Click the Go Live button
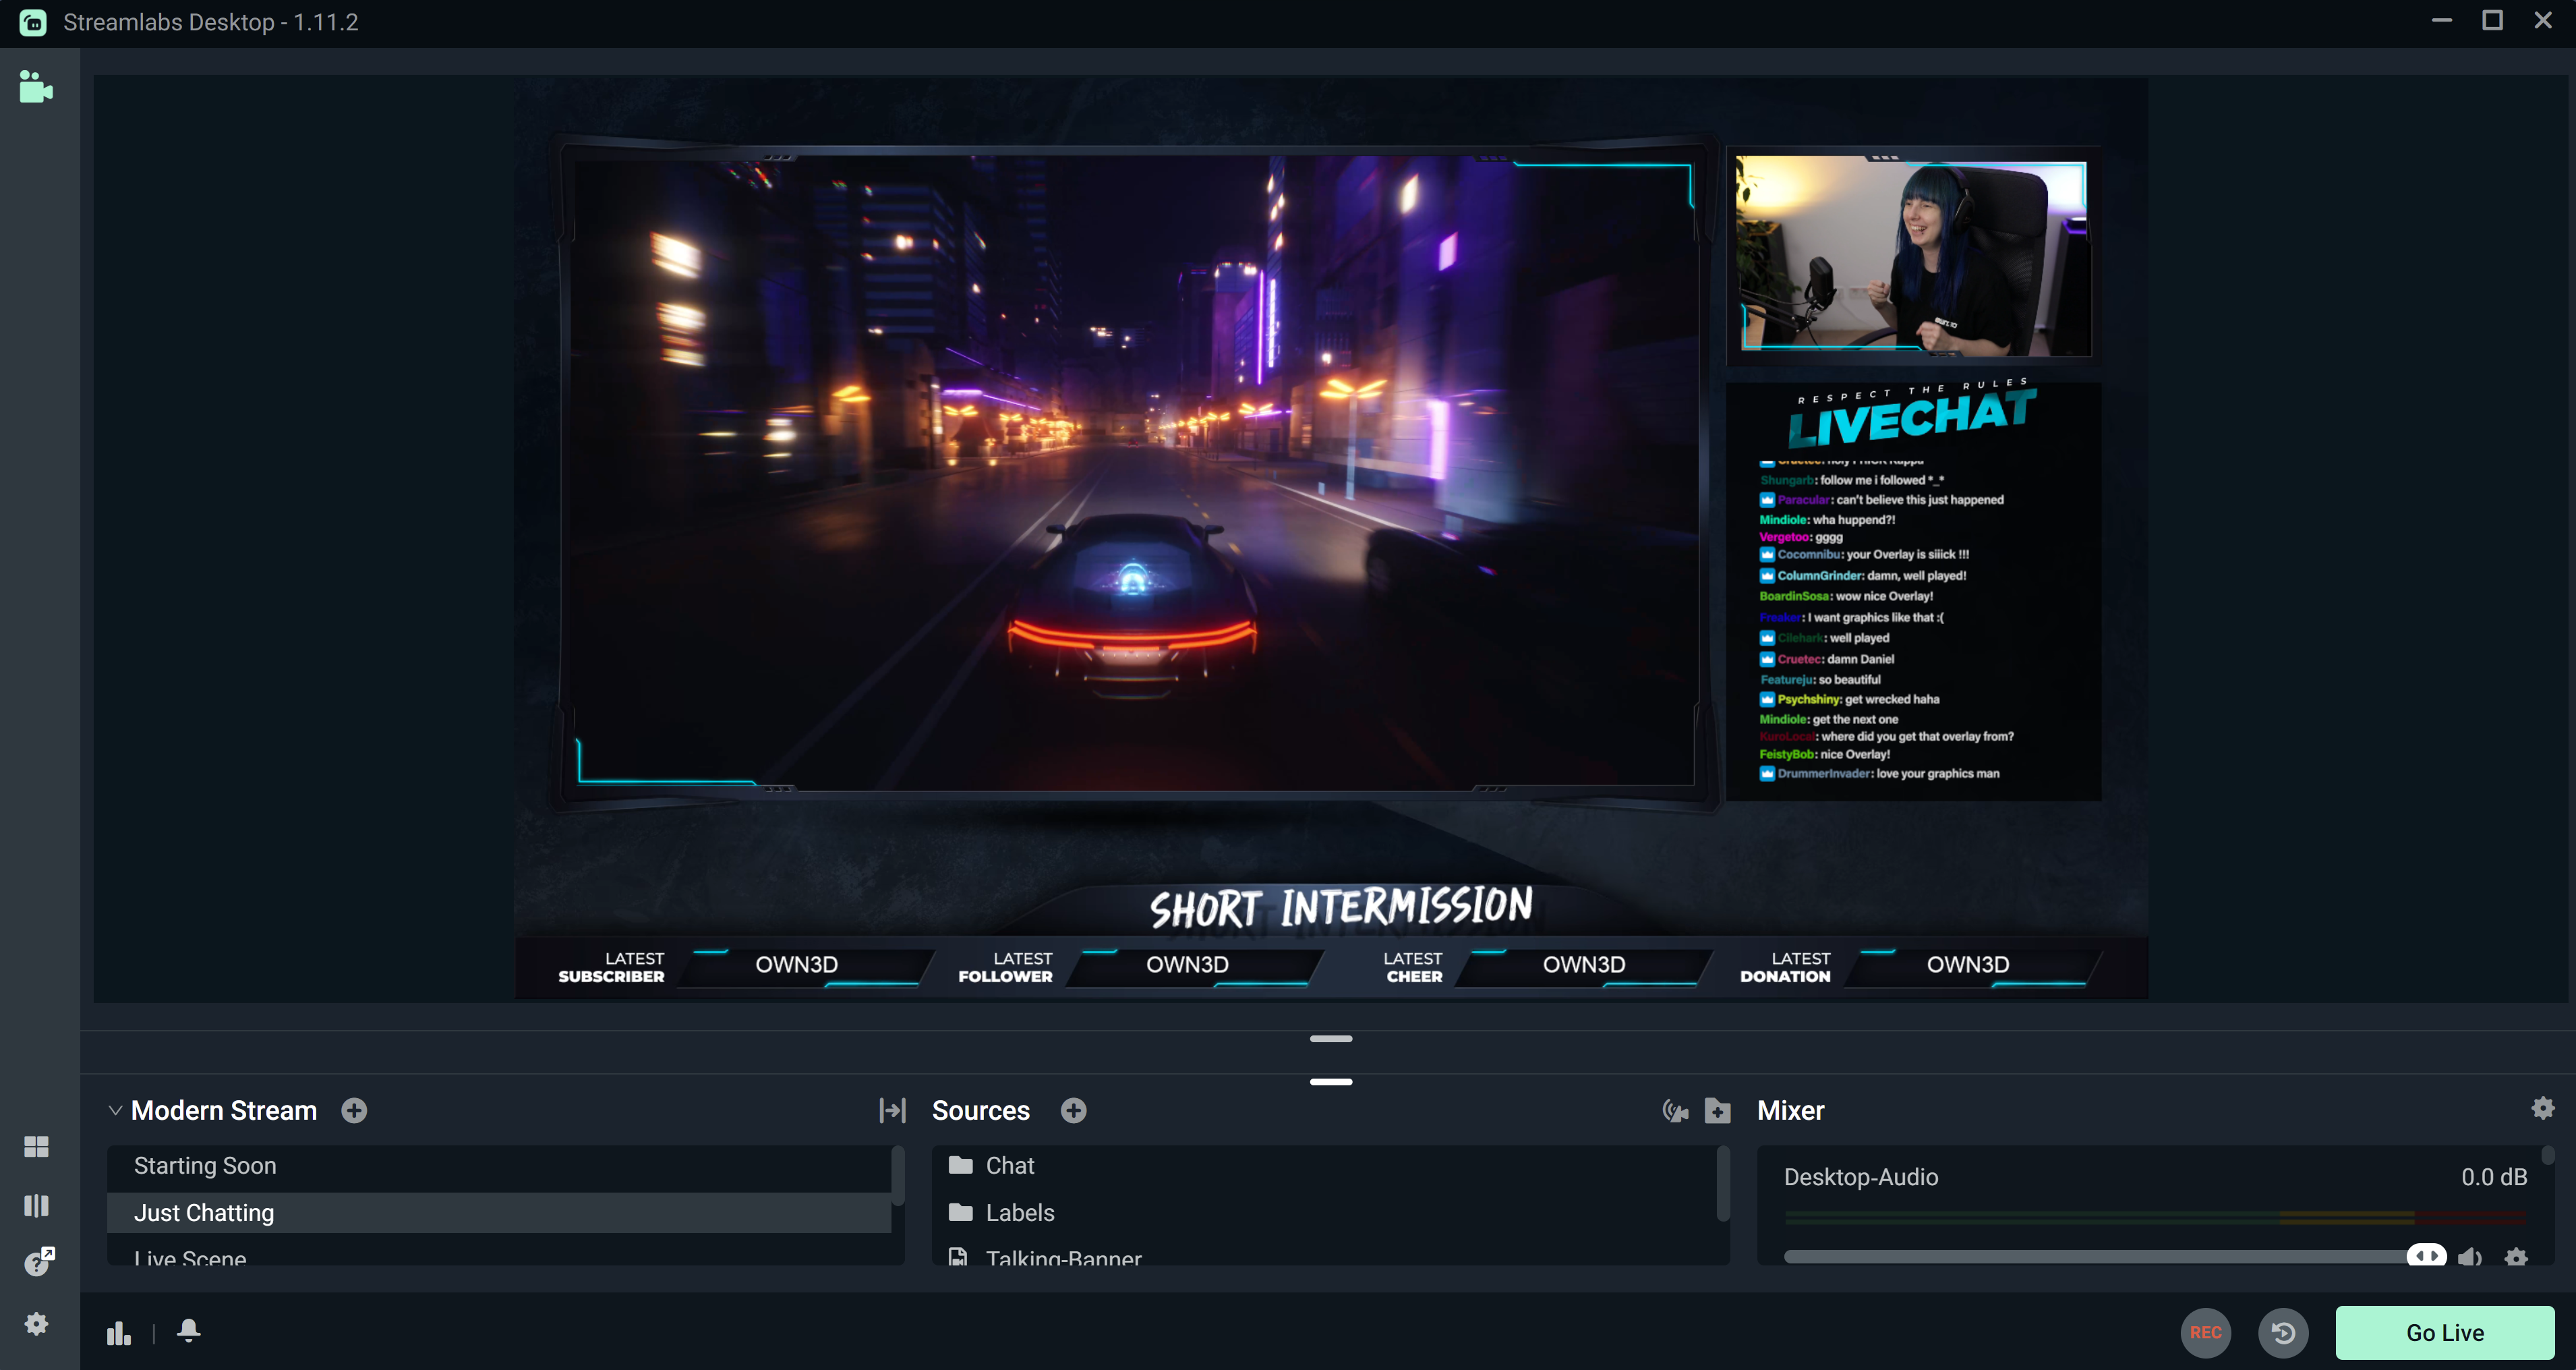This screenshot has width=2576, height=1370. pyautogui.click(x=2444, y=1333)
